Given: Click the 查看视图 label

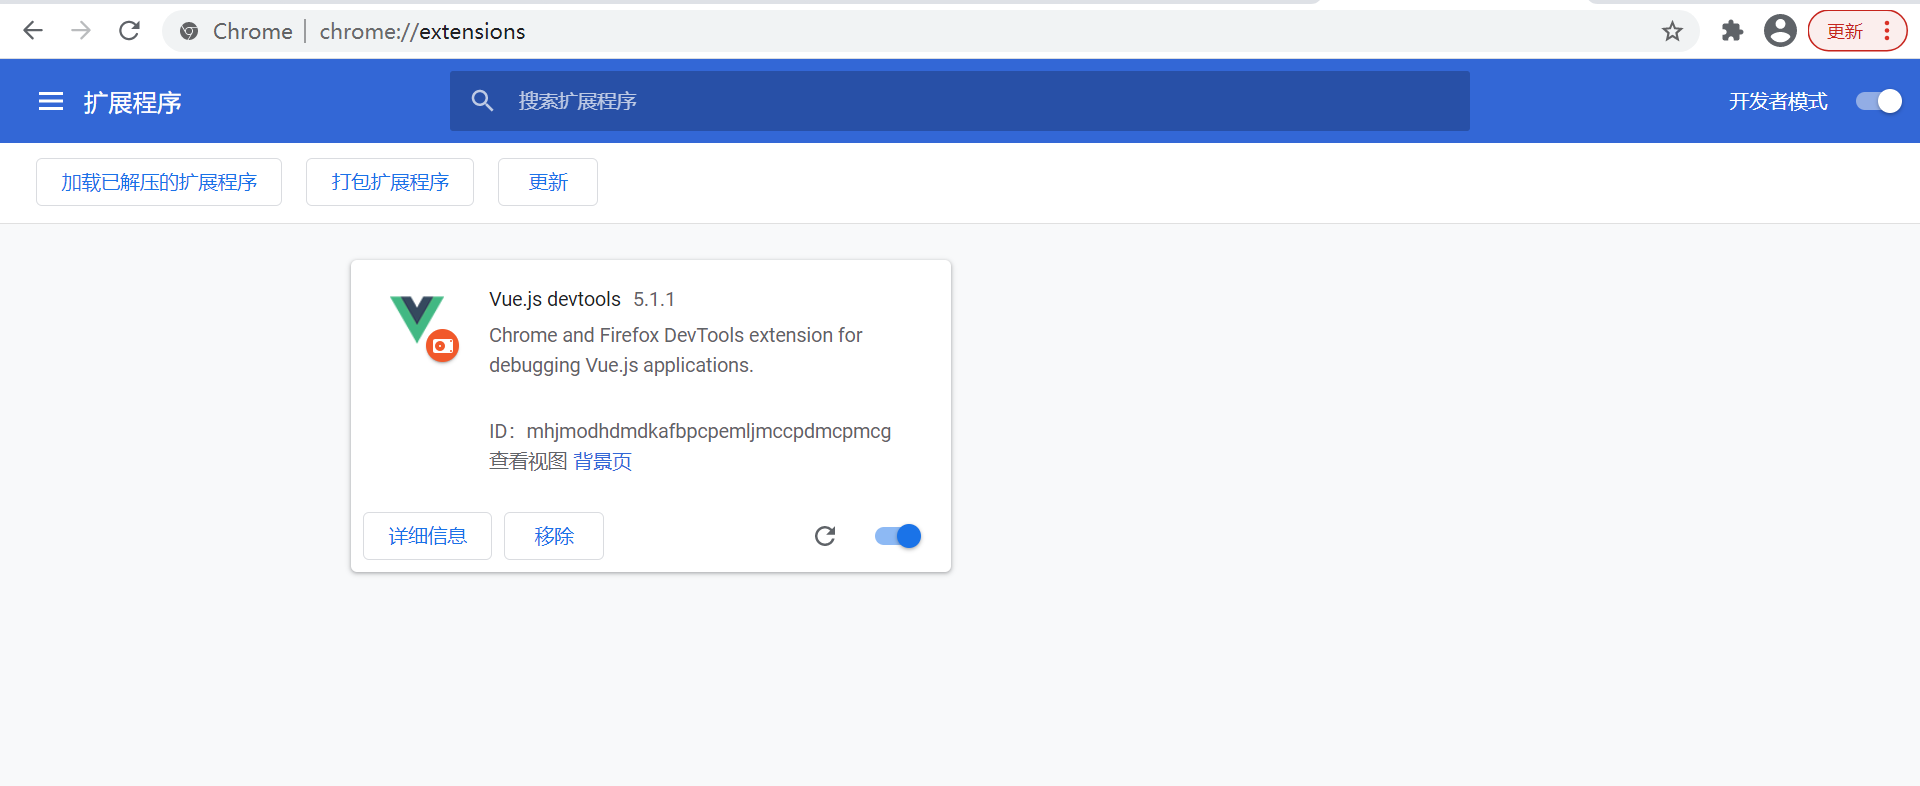Looking at the screenshot, I should click(x=528, y=461).
